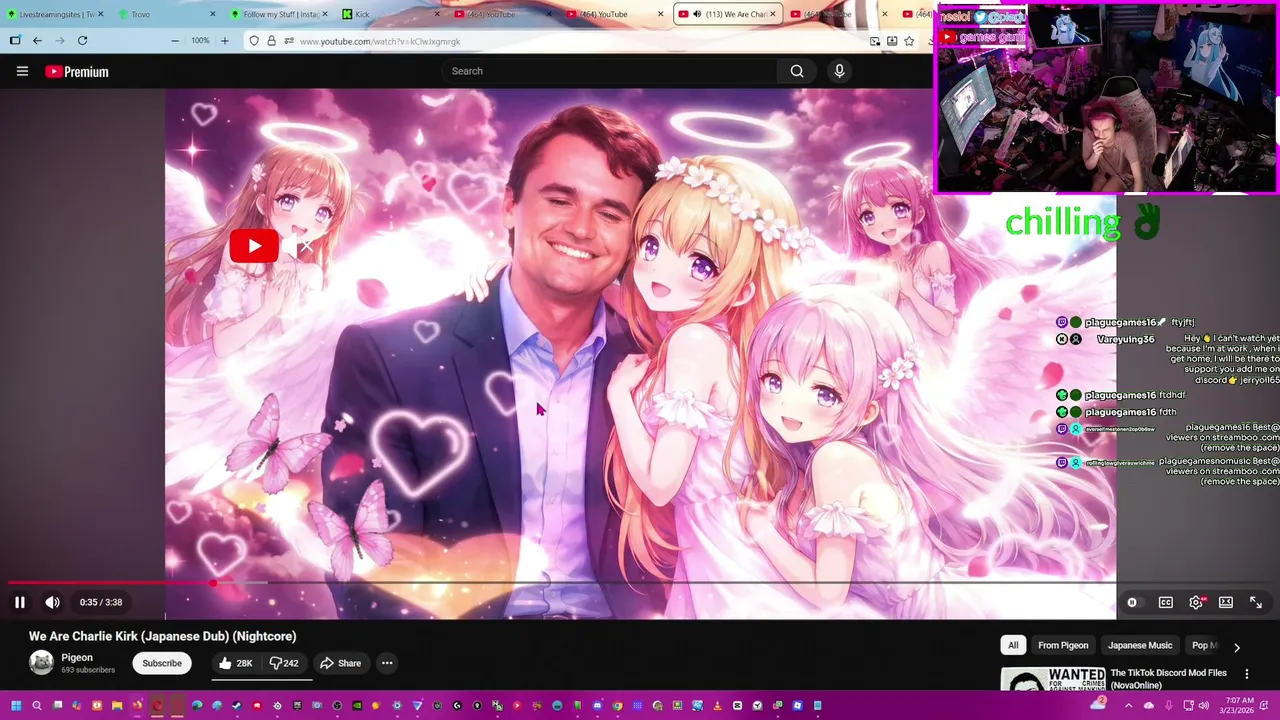
Task: Open The TikTok Discord Mod Files video title
Action: 1168,679
